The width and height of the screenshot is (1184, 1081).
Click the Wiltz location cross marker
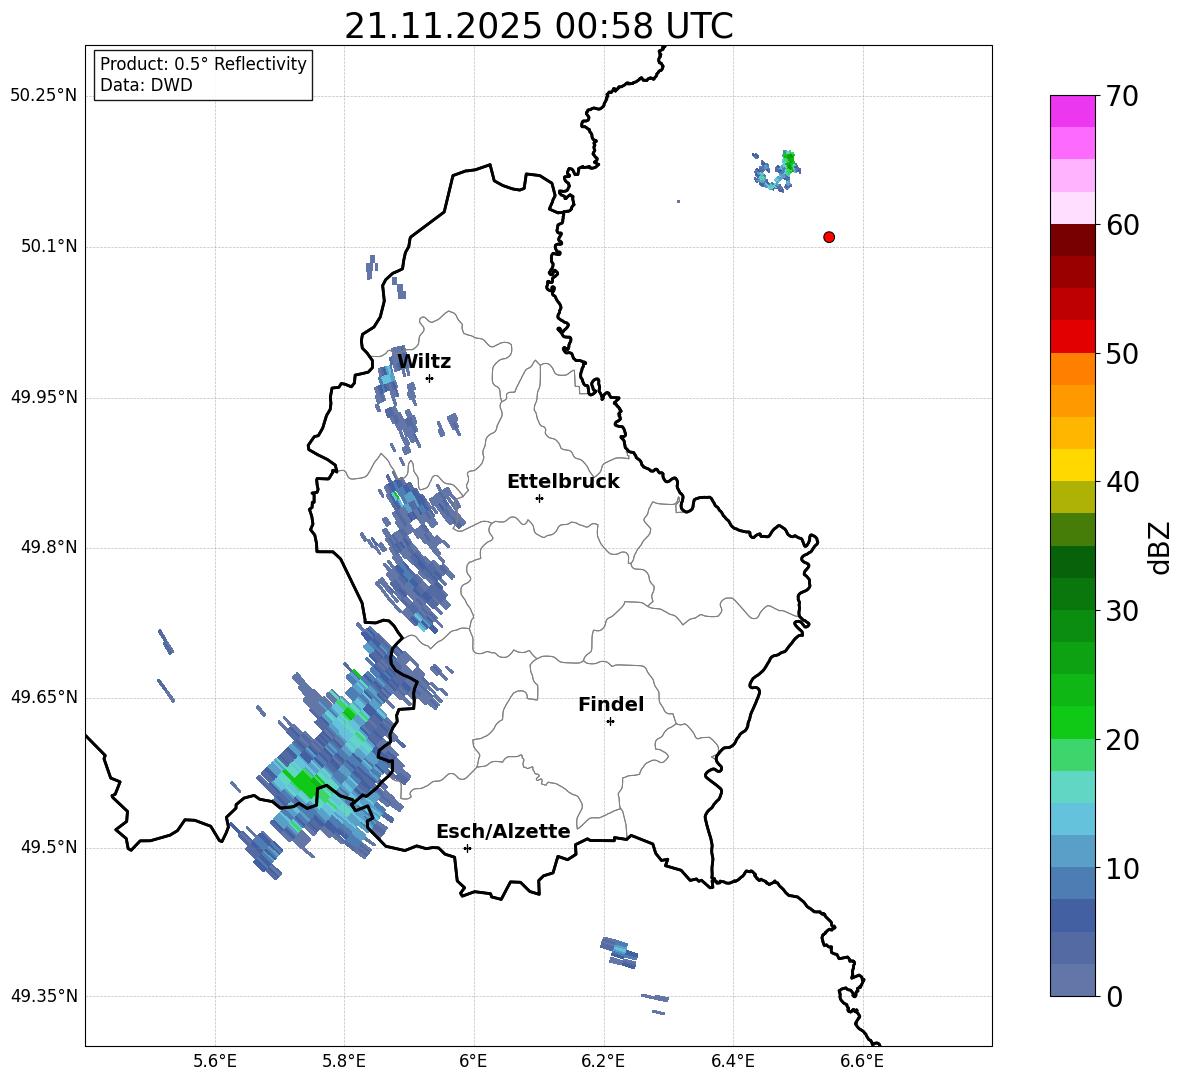(x=429, y=378)
